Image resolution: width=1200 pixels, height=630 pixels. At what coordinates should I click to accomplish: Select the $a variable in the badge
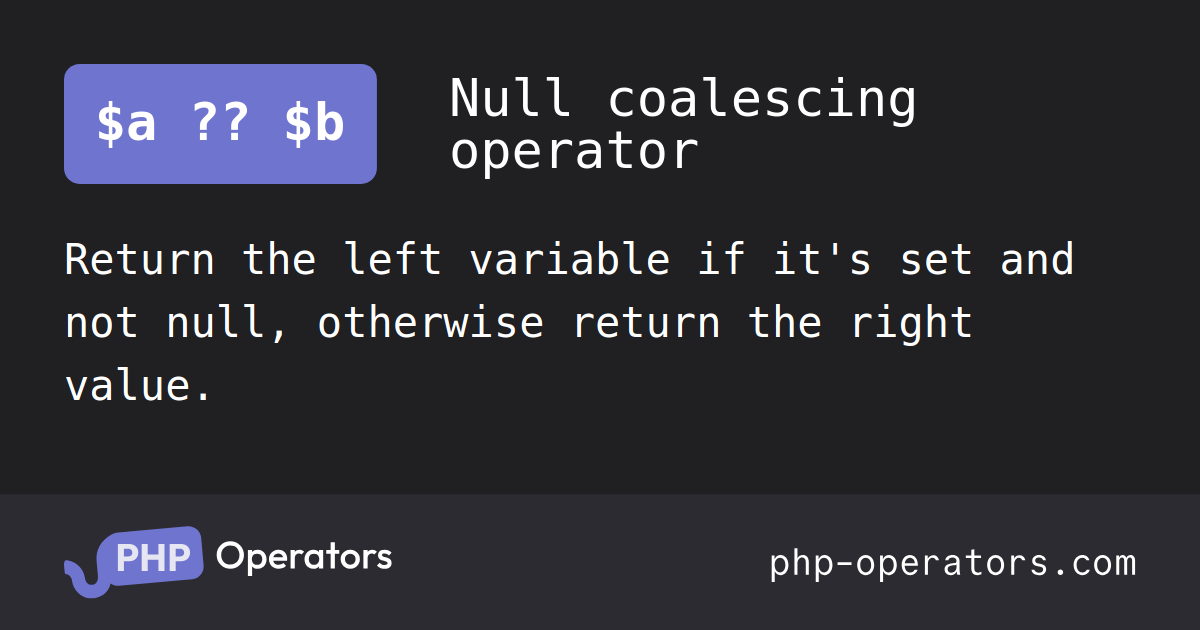pyautogui.click(x=126, y=124)
